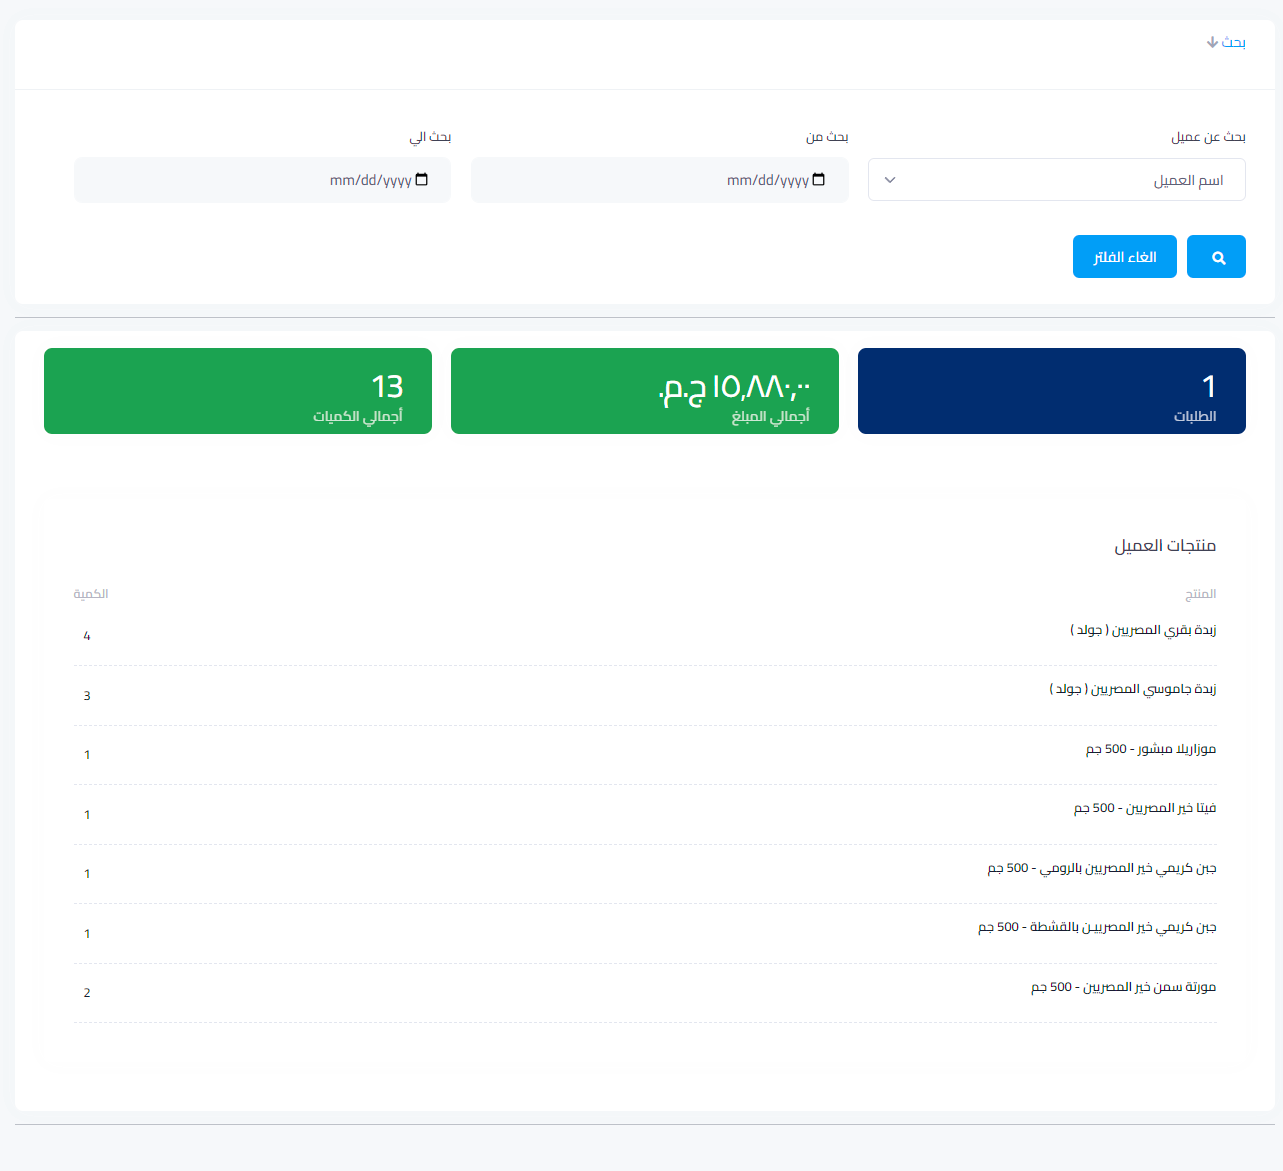Viewport: 1283px width, 1171px height.
Task: Select row موزاريلا مبشور - 500 جم
Action: pos(645,755)
